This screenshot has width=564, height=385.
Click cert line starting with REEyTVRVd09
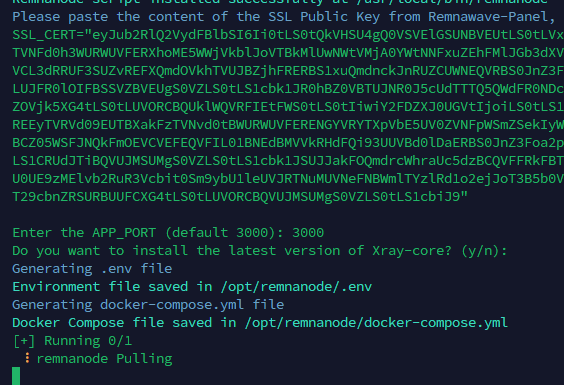[x=288, y=125]
